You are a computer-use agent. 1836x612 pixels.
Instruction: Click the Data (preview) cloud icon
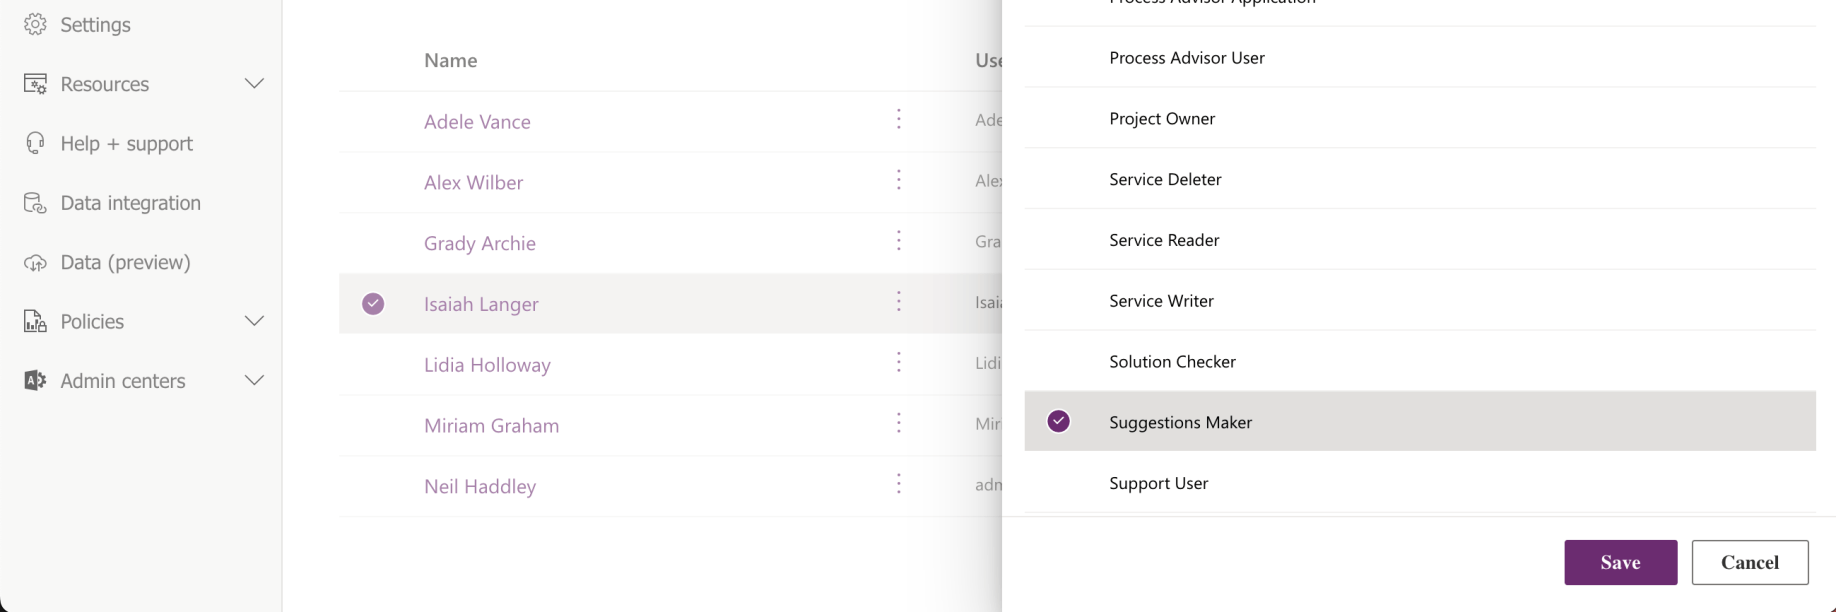(35, 262)
